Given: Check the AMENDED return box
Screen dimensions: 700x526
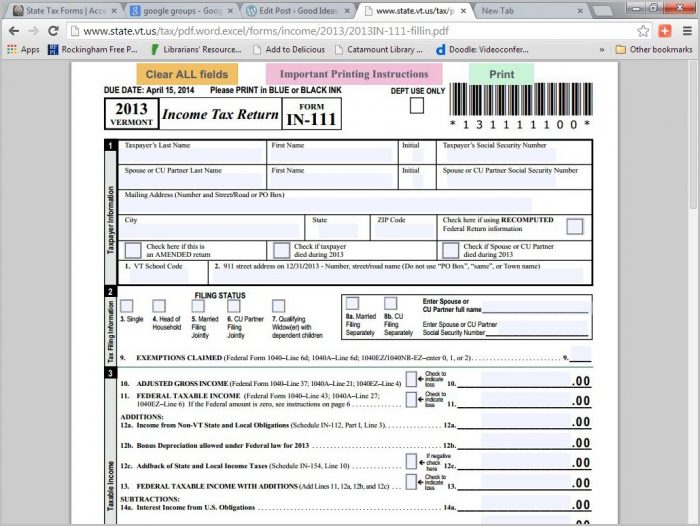Looking at the screenshot, I should click(133, 250).
